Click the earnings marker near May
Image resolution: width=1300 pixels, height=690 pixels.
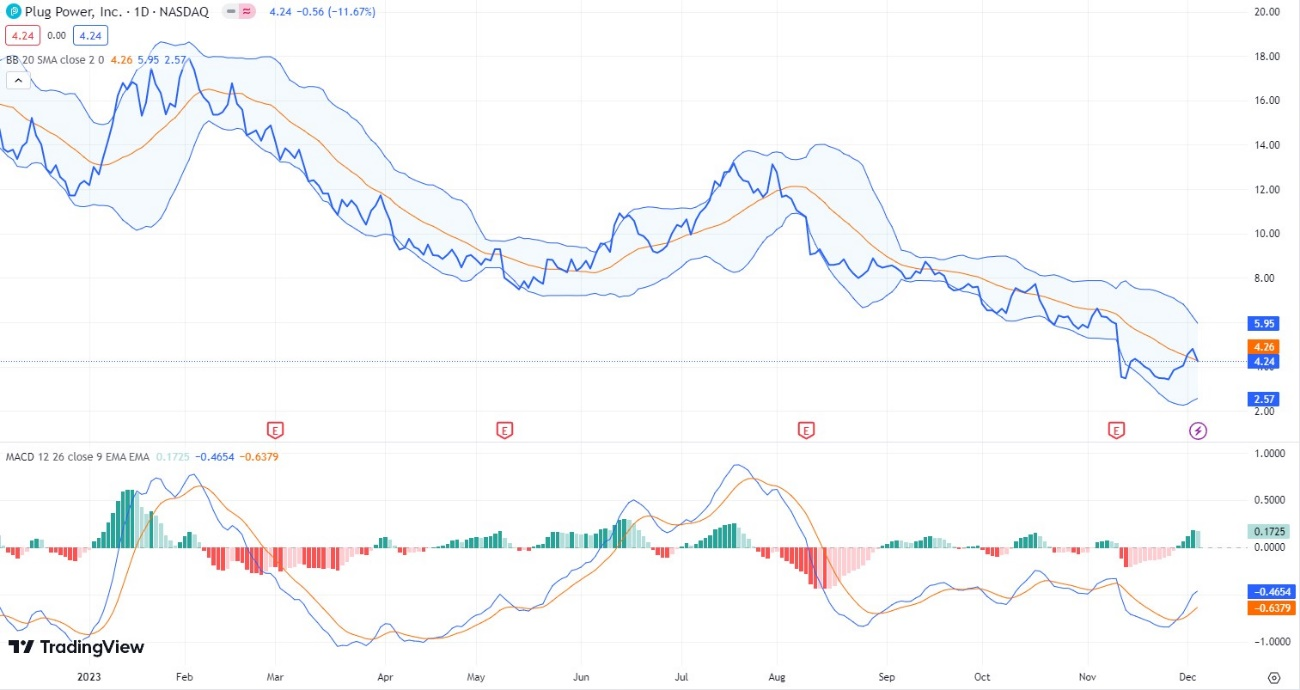[505, 430]
